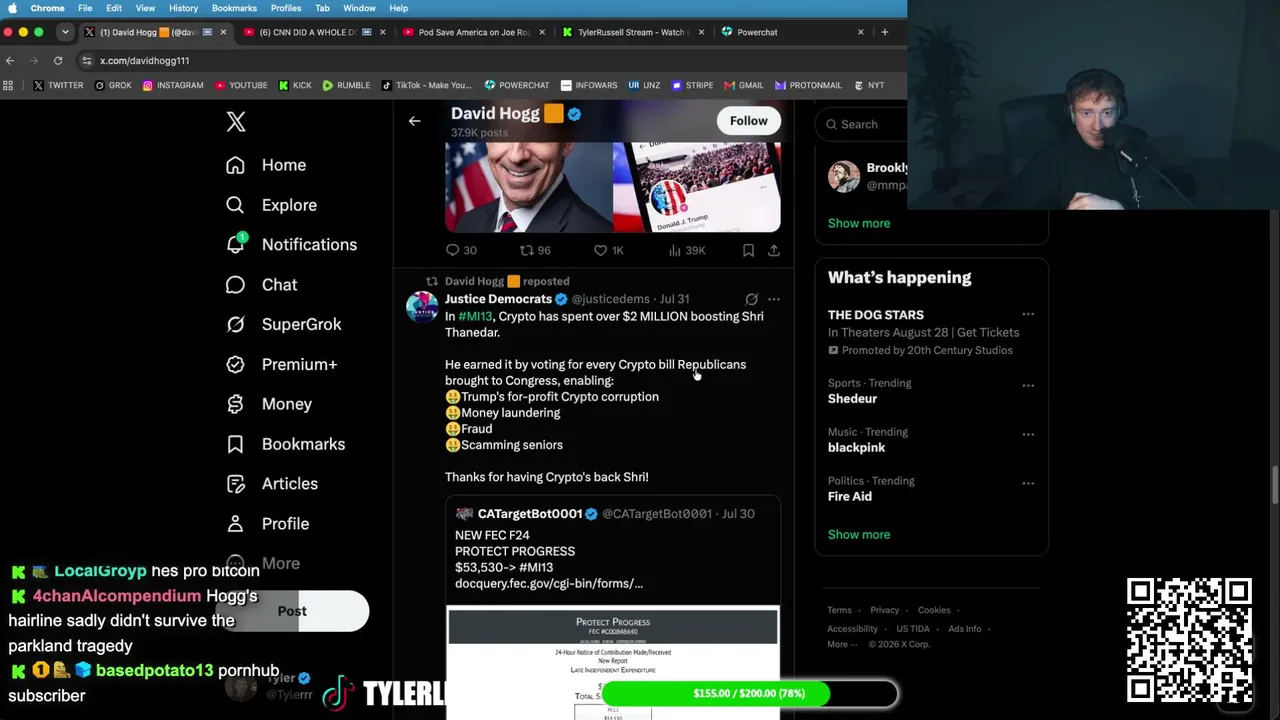Open the INFOWARS bookmark
The width and height of the screenshot is (1280, 720).
[x=589, y=85]
